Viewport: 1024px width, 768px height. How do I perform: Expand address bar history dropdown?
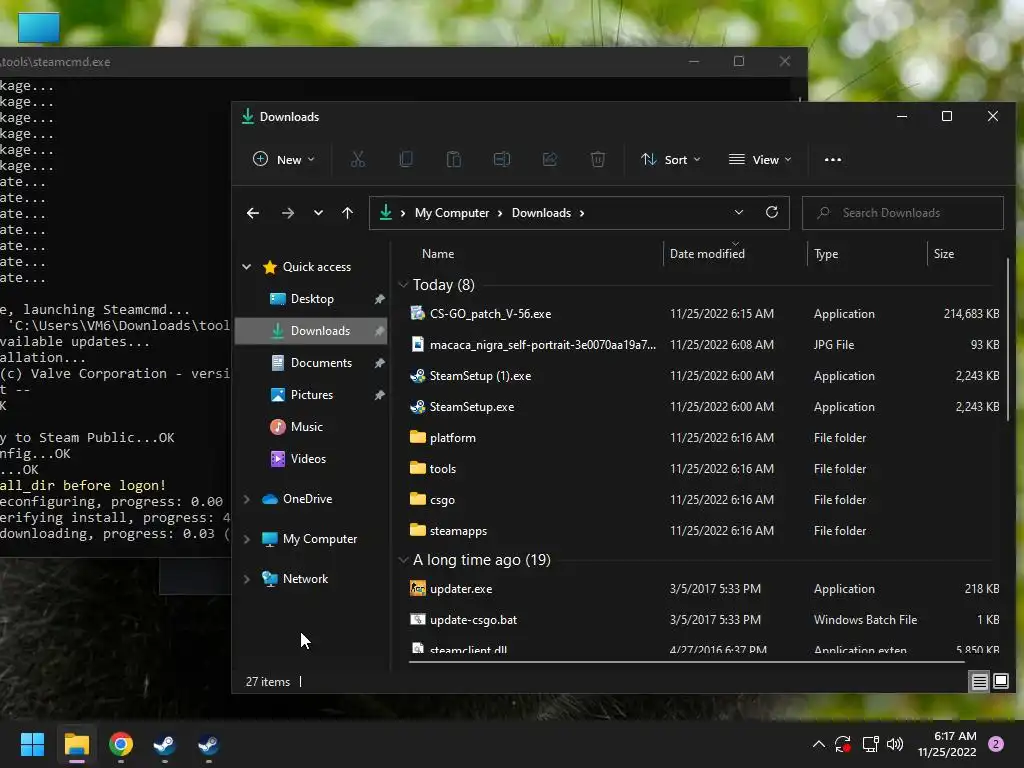tap(739, 212)
